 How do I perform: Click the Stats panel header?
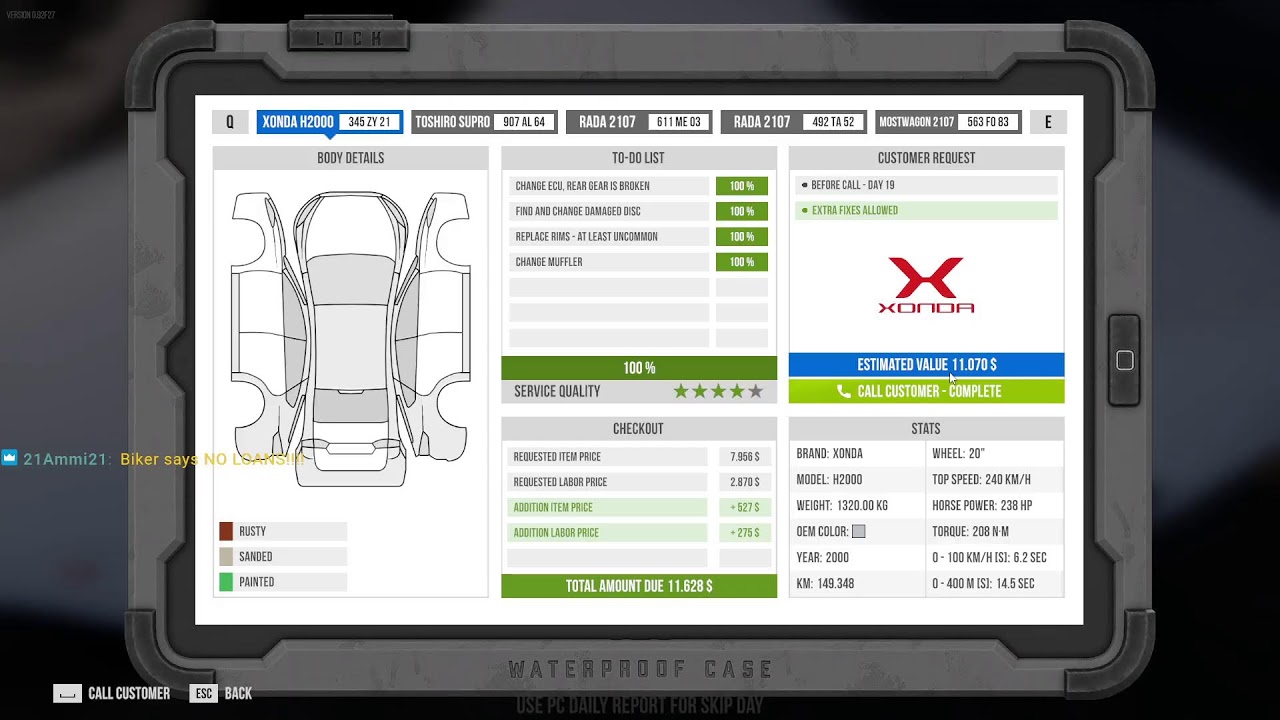click(926, 429)
